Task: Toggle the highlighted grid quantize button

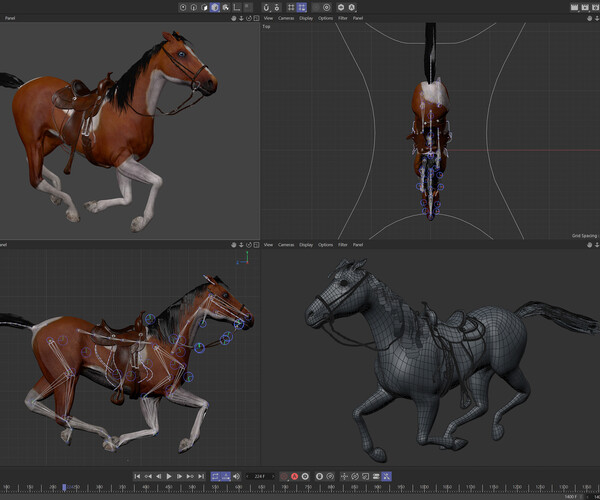Action: (302, 7)
